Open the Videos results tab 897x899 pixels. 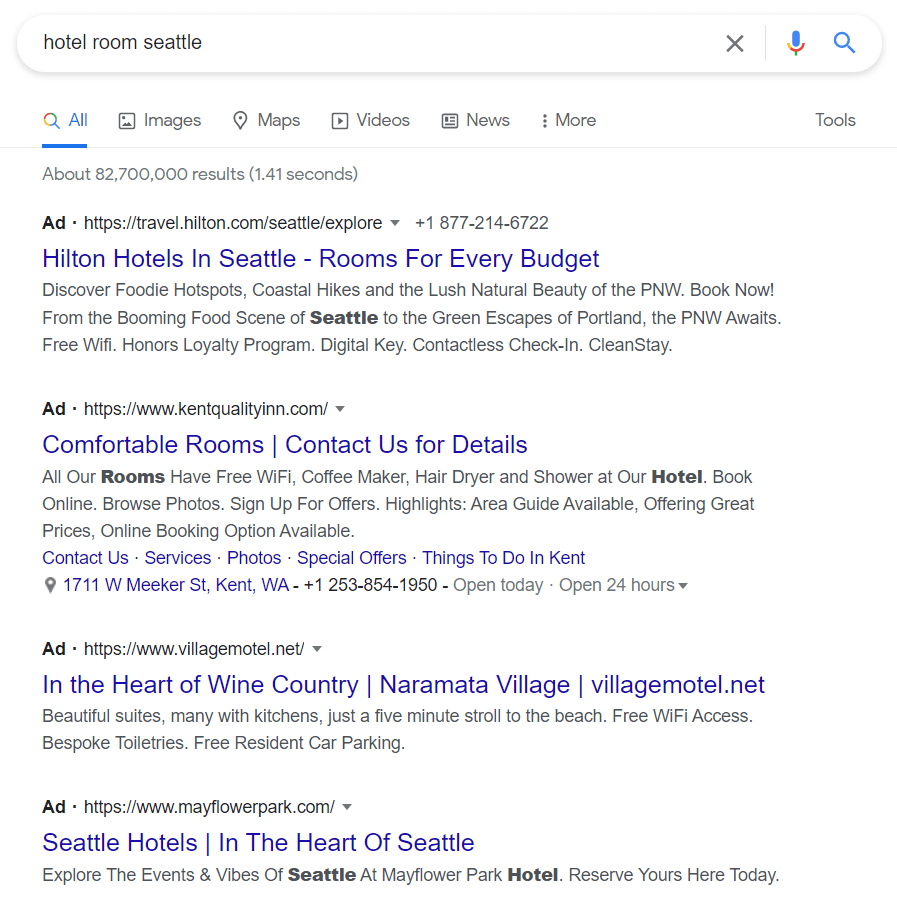click(x=371, y=120)
